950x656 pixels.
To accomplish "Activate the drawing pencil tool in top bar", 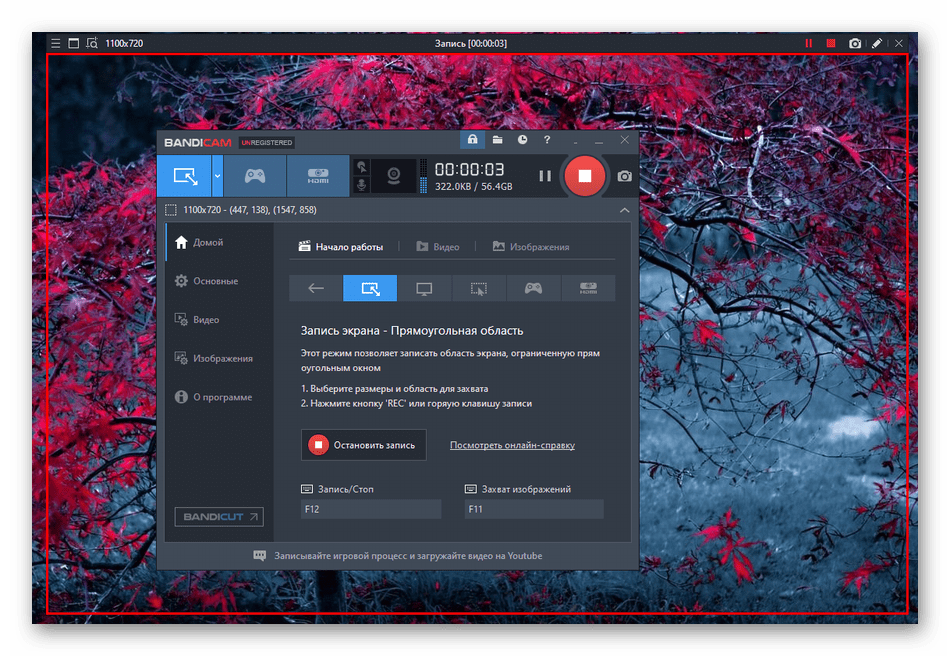I will point(877,44).
